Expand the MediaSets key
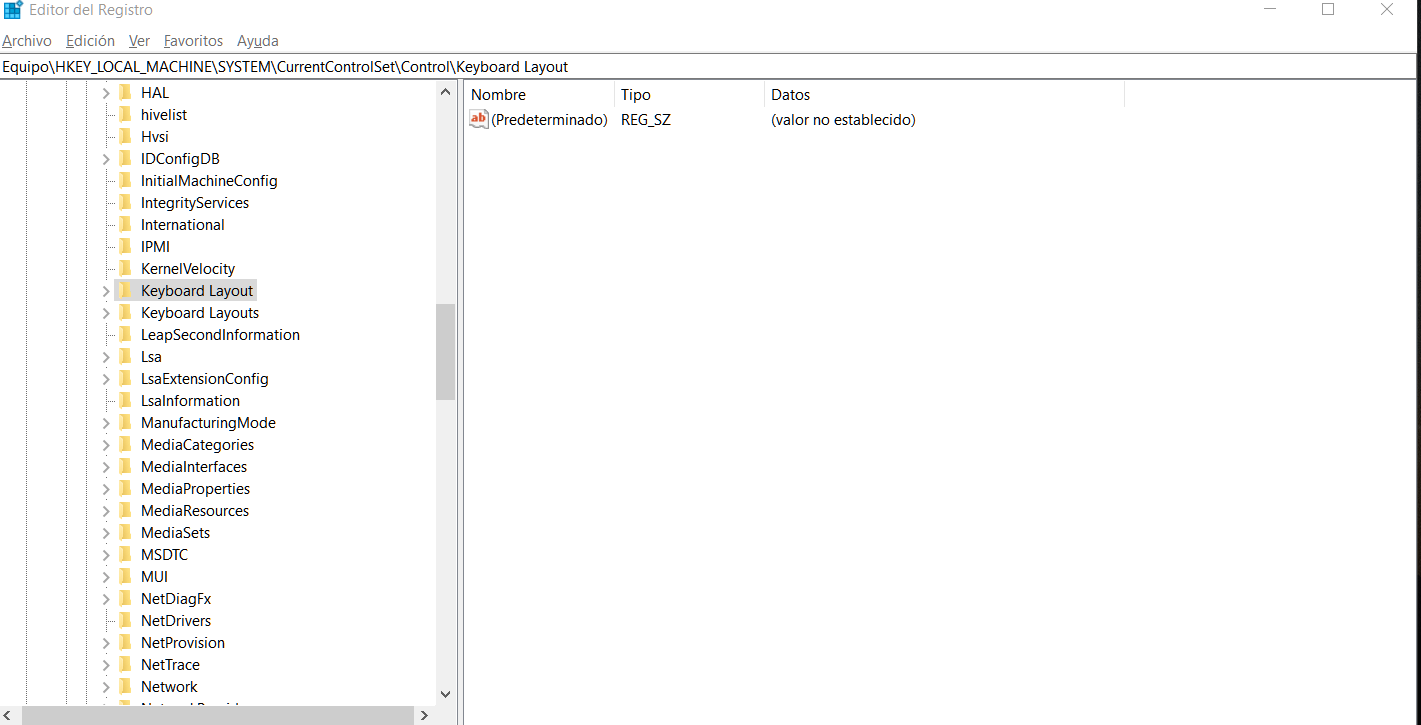The width and height of the screenshot is (1421, 725). 106,533
